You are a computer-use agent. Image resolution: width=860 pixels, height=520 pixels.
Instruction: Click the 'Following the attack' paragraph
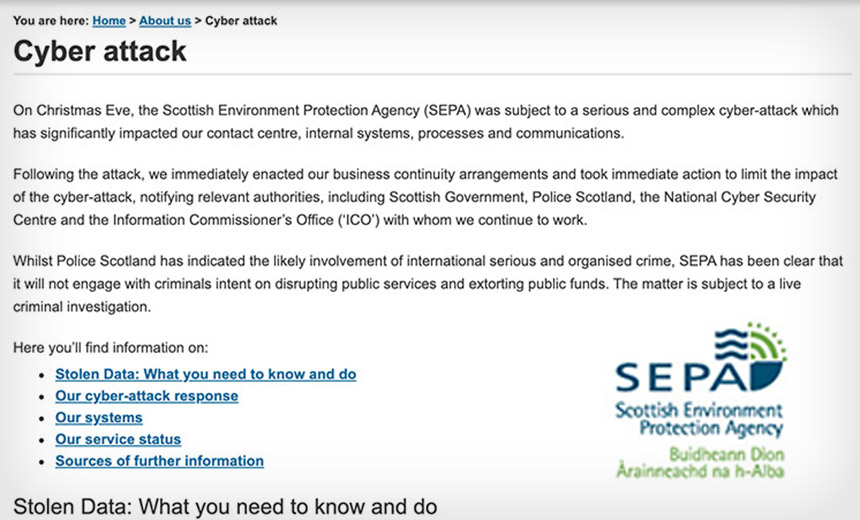pyautogui.click(x=420, y=197)
